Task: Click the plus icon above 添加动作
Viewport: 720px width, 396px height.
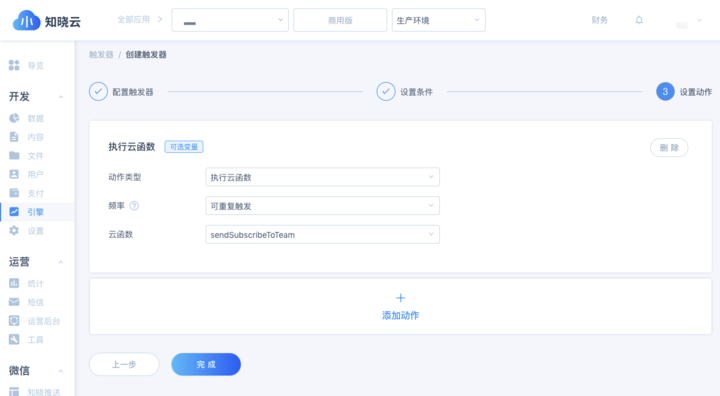Action: coord(400,298)
